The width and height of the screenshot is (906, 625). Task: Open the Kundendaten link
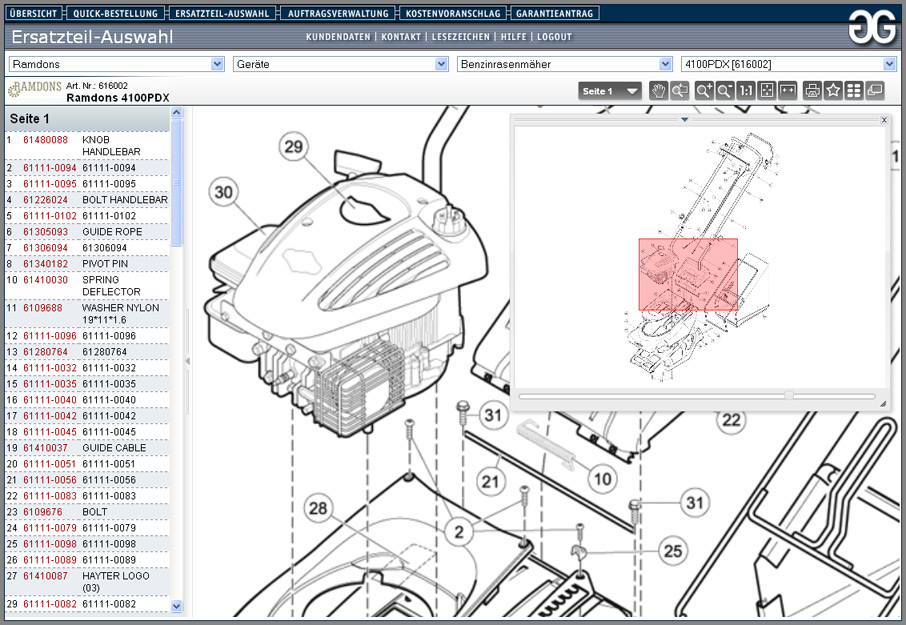338,36
